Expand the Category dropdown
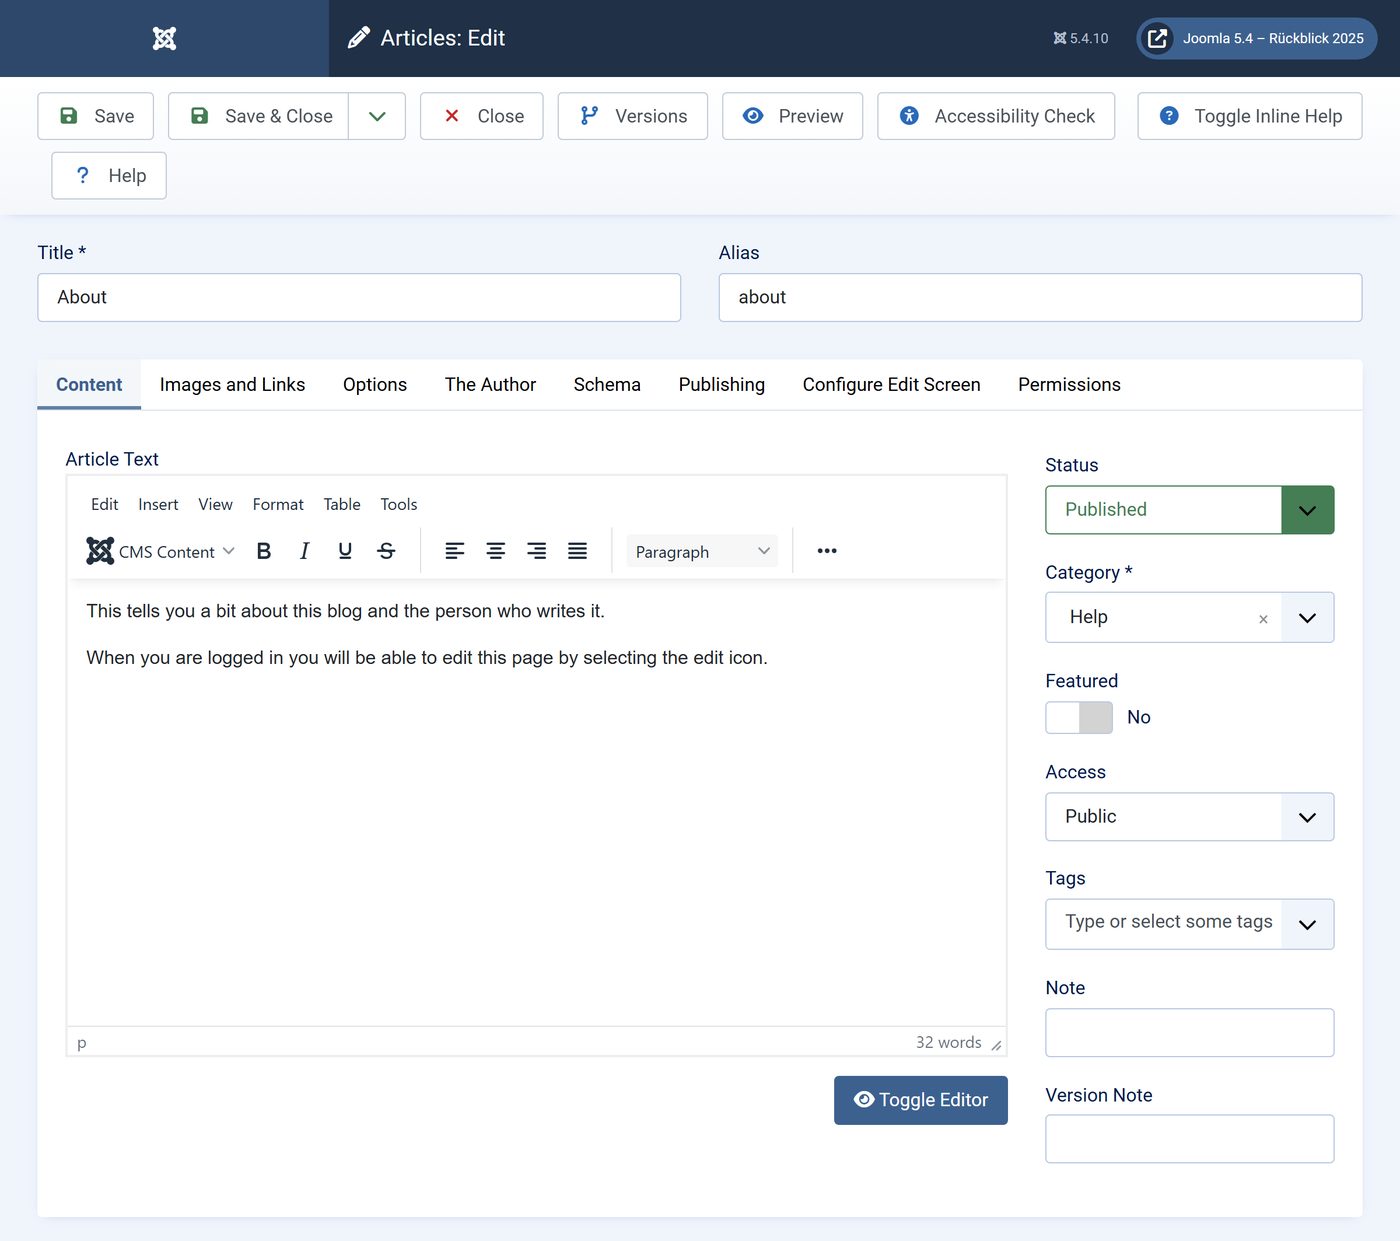 click(1307, 618)
